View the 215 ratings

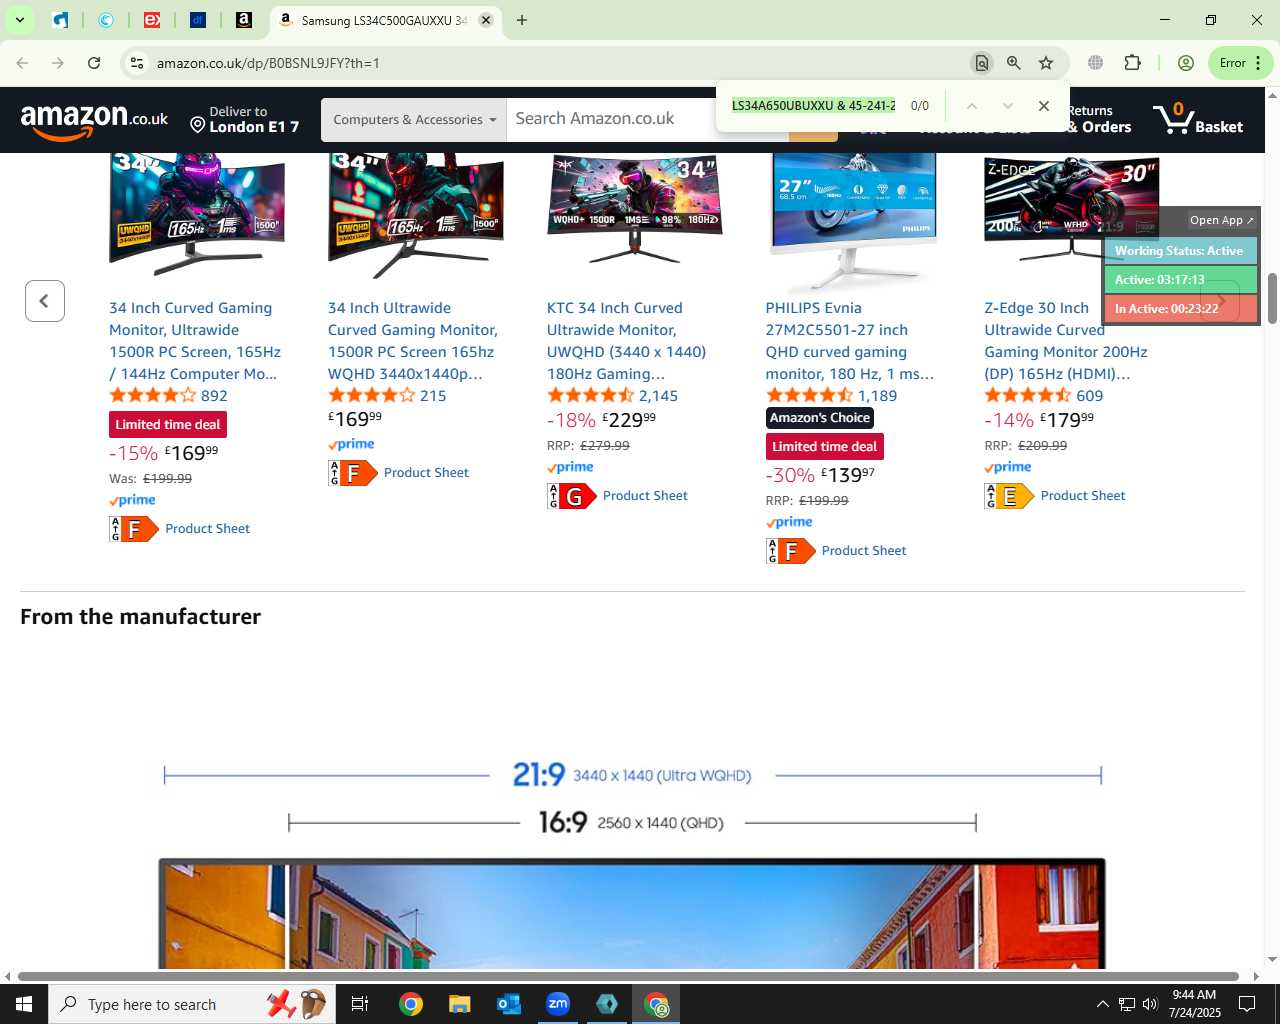[433, 396]
